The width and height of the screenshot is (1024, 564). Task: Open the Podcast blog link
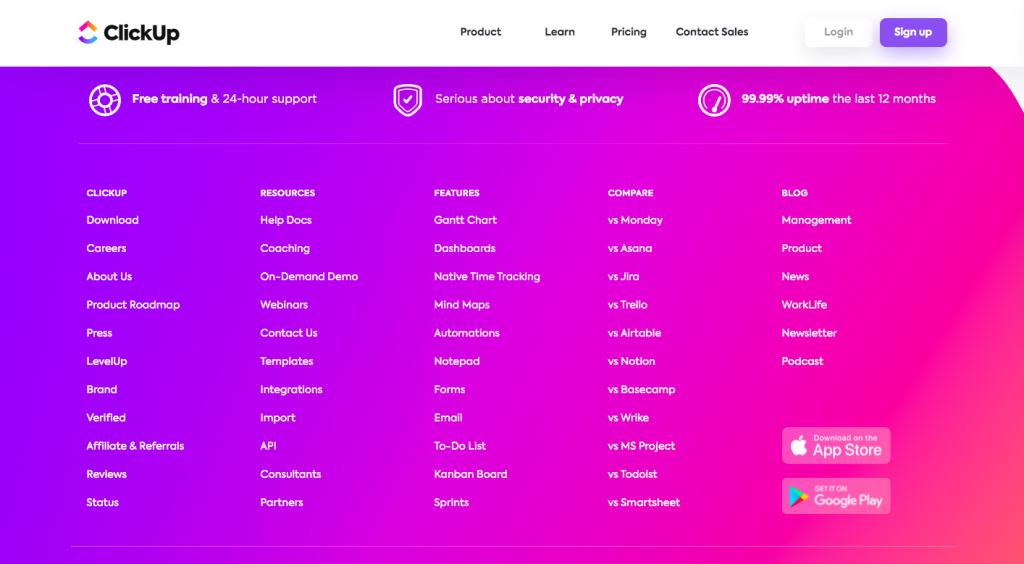coord(803,361)
